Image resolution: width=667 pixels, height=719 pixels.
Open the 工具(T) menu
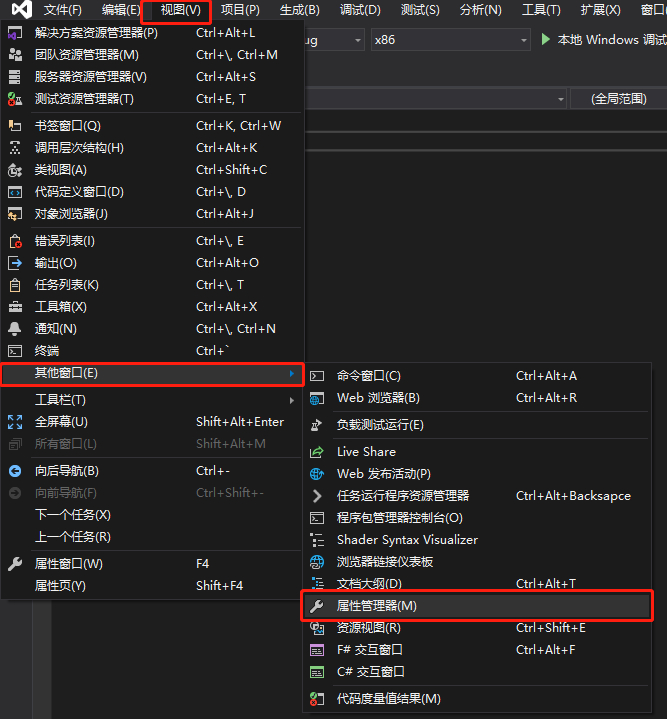[541, 10]
